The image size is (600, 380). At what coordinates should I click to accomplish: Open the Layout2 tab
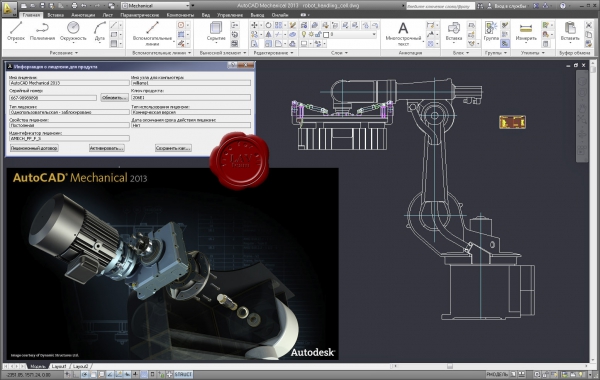click(x=80, y=366)
